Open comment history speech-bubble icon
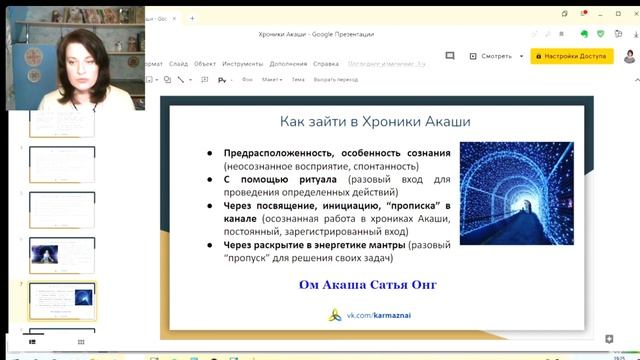This screenshot has height=360, width=640. [450, 56]
